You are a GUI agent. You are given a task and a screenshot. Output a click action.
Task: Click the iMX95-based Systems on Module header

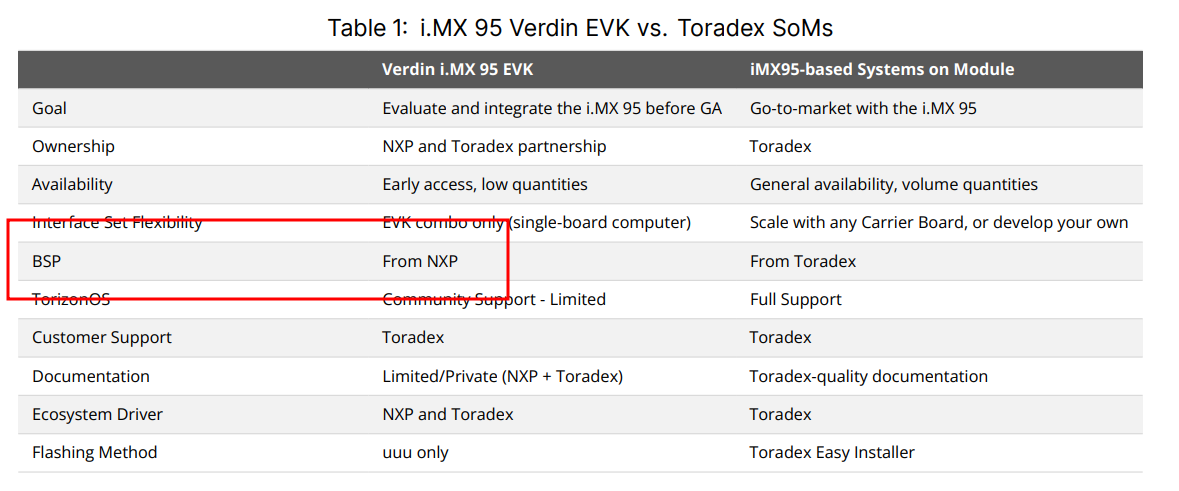(x=882, y=69)
